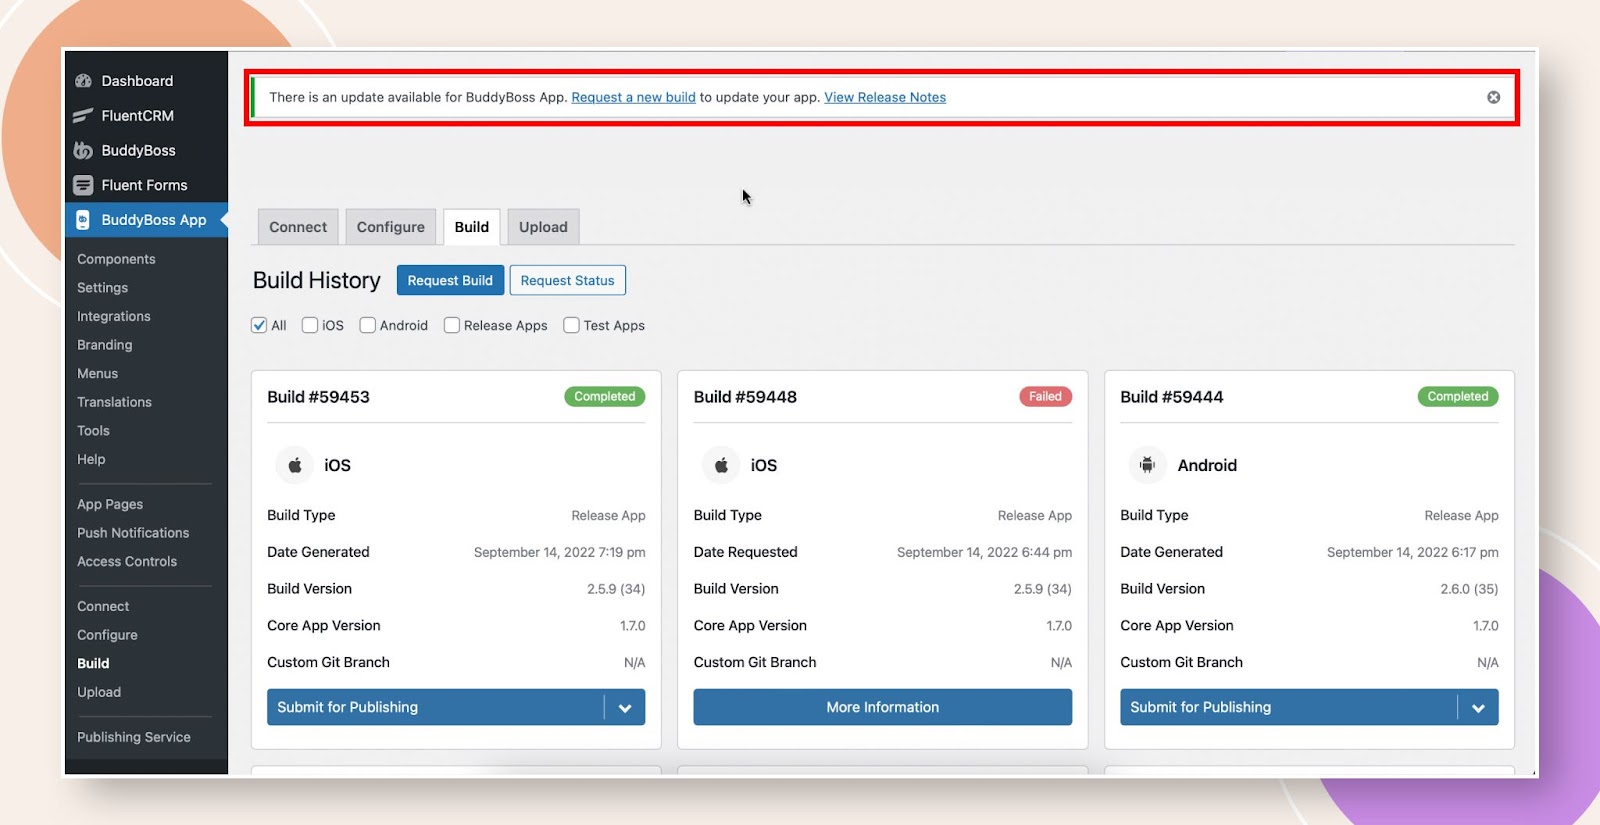Open Publishing Service in sidebar submenu
The image size is (1600, 825).
[134, 737]
